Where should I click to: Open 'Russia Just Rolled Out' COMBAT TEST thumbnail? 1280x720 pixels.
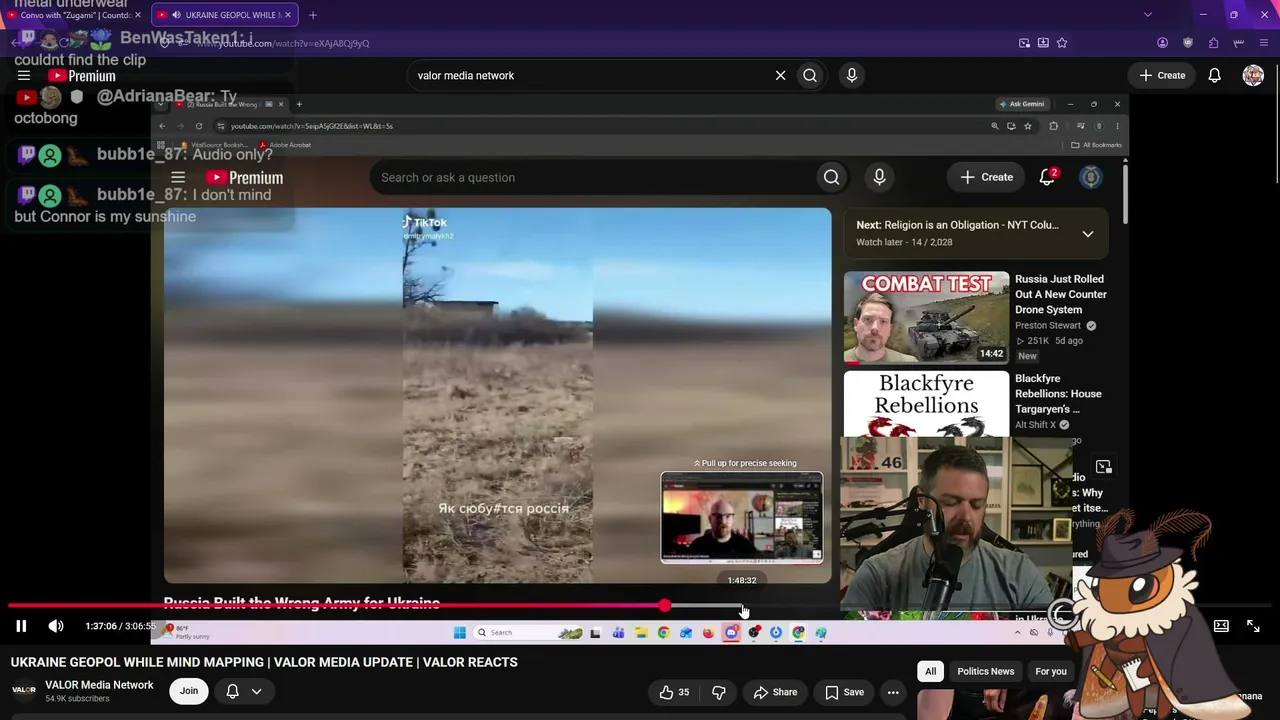[927, 317]
